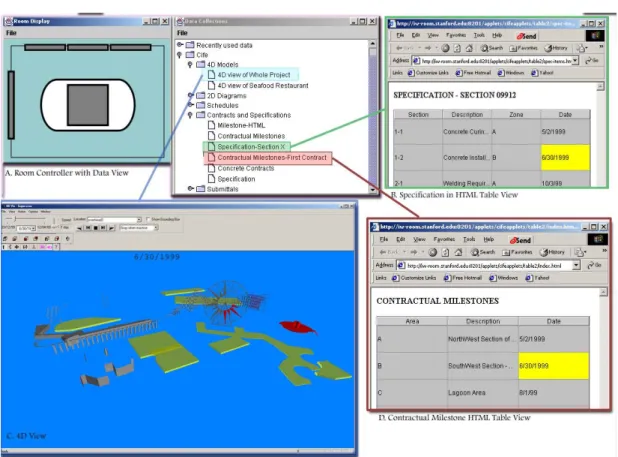Open address dropdown in Milestones browser
618x457 pixels.
point(576,265)
